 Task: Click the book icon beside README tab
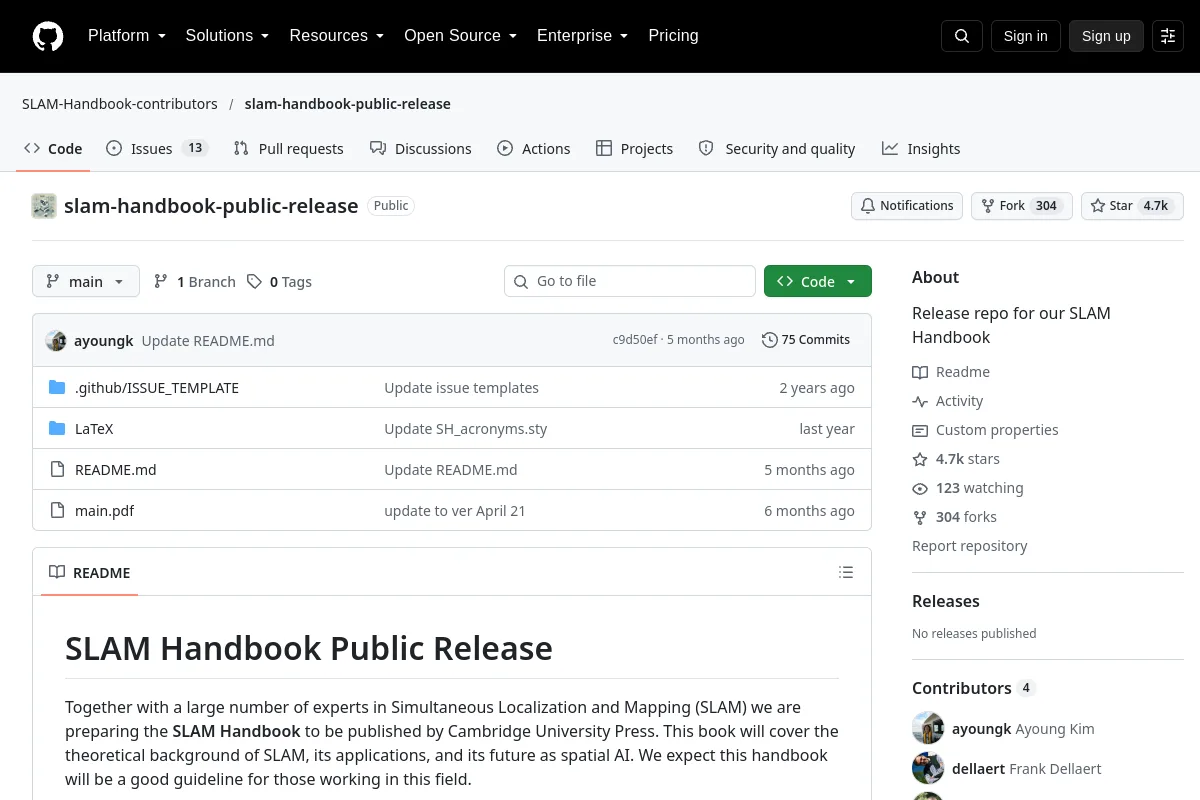pyautogui.click(x=57, y=573)
